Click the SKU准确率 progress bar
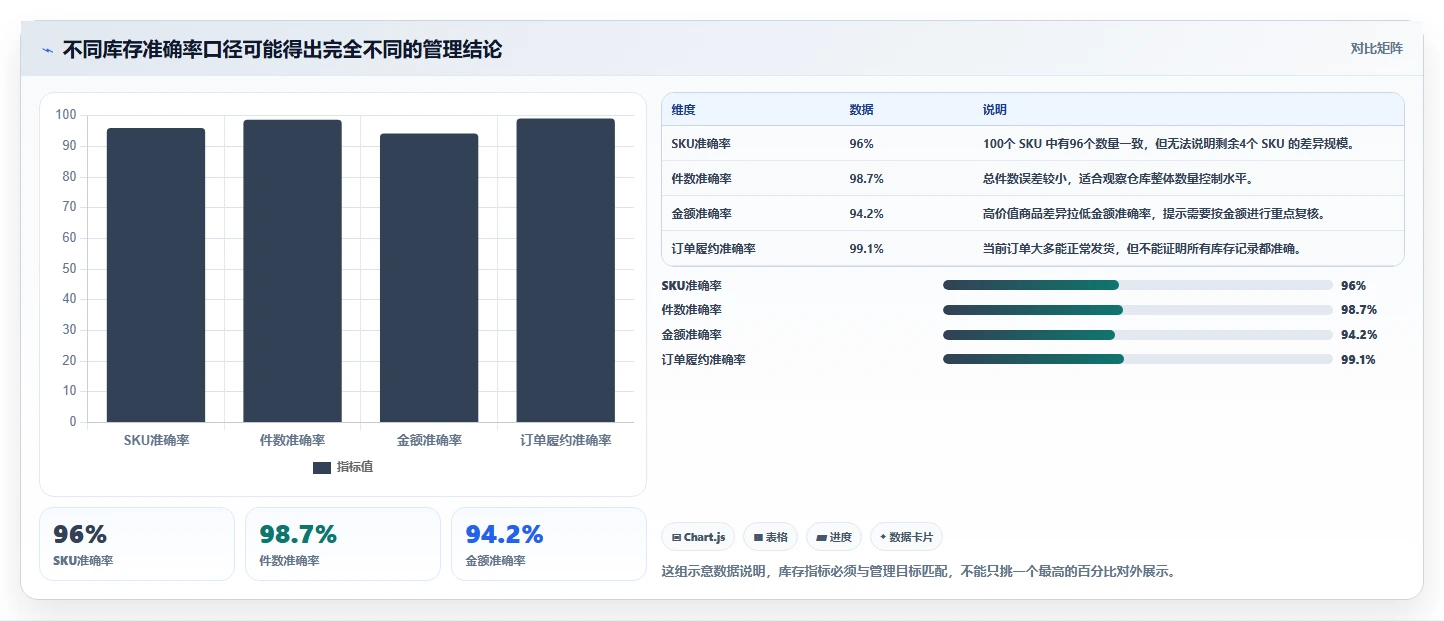 [x=1137, y=286]
